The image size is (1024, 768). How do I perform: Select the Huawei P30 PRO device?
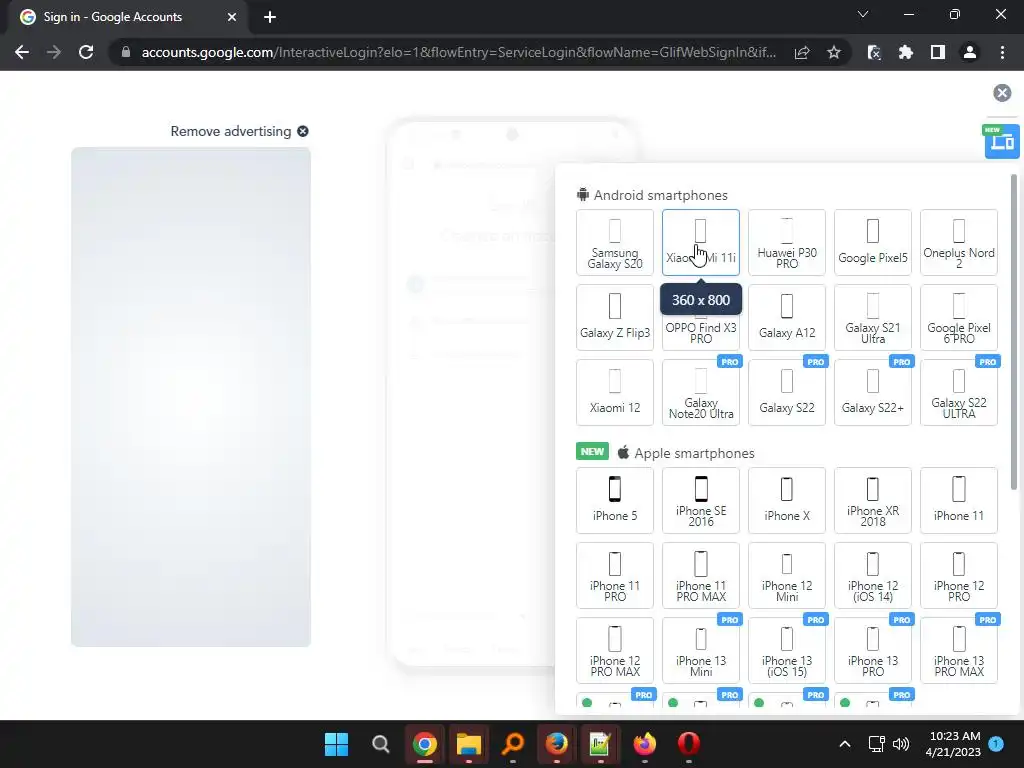coord(787,242)
